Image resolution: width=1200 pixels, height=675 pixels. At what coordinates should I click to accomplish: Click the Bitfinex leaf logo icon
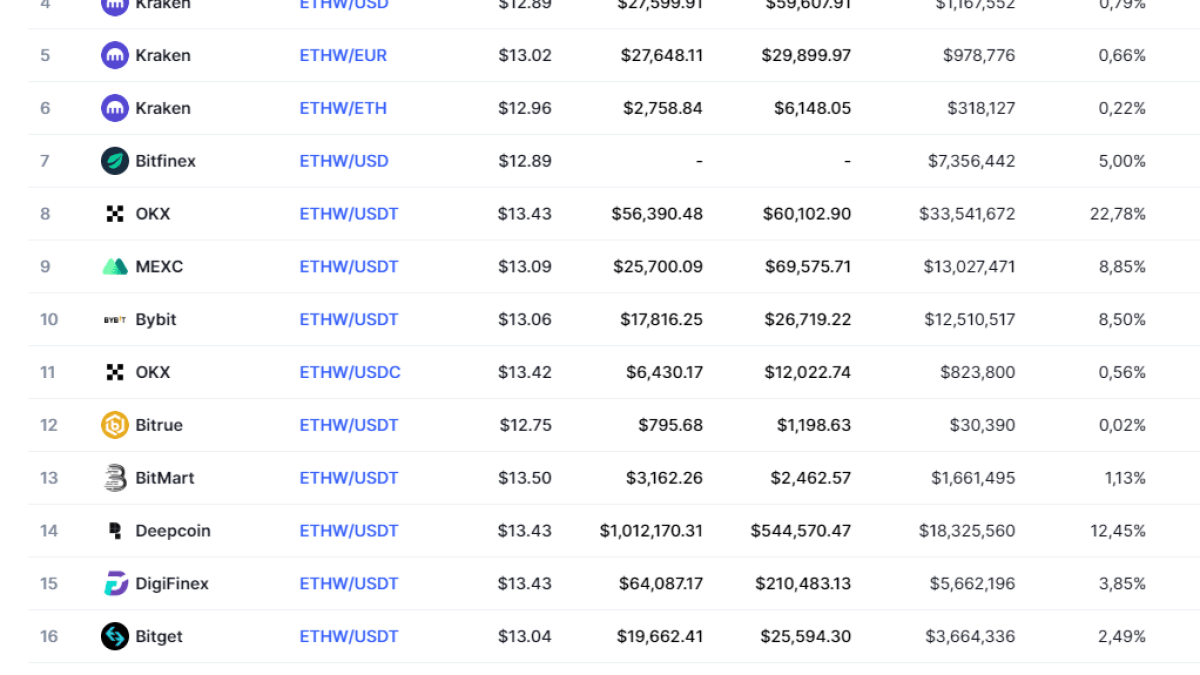[x=115, y=161]
